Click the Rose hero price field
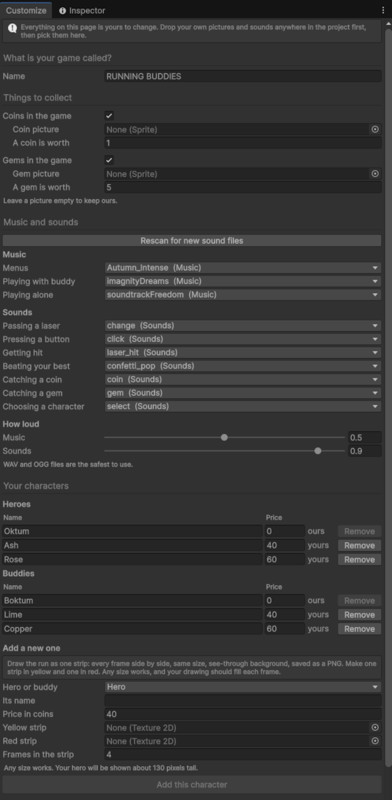This screenshot has width=392, height=800. pos(284,560)
